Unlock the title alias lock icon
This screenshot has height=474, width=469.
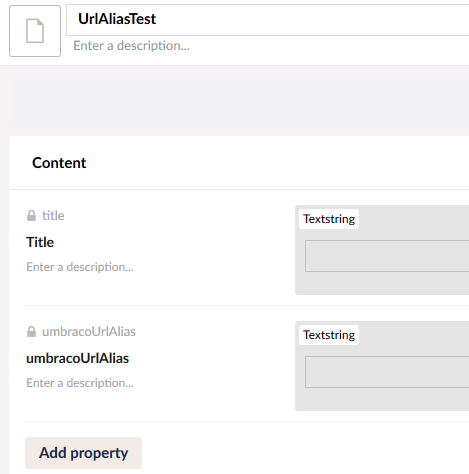click(31, 216)
